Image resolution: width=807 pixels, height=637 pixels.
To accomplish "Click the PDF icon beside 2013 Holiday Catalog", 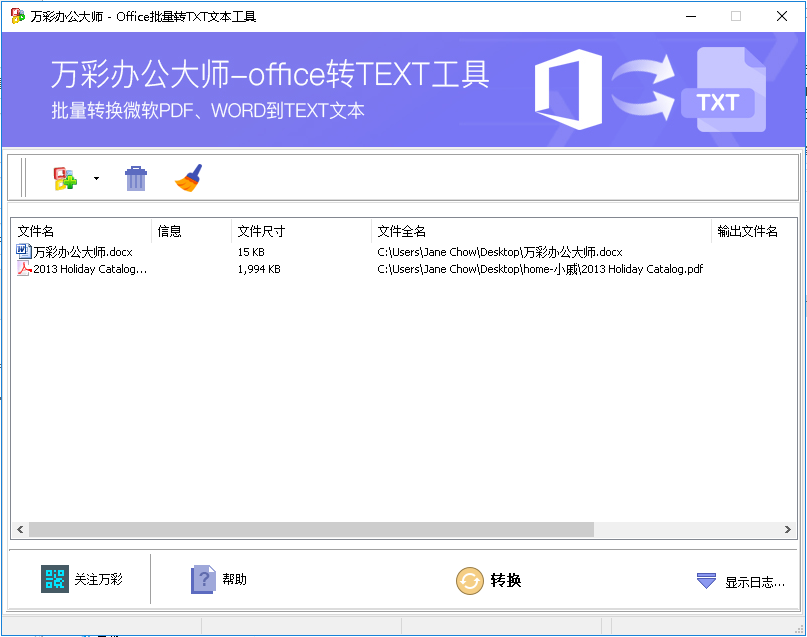I will click(24, 269).
